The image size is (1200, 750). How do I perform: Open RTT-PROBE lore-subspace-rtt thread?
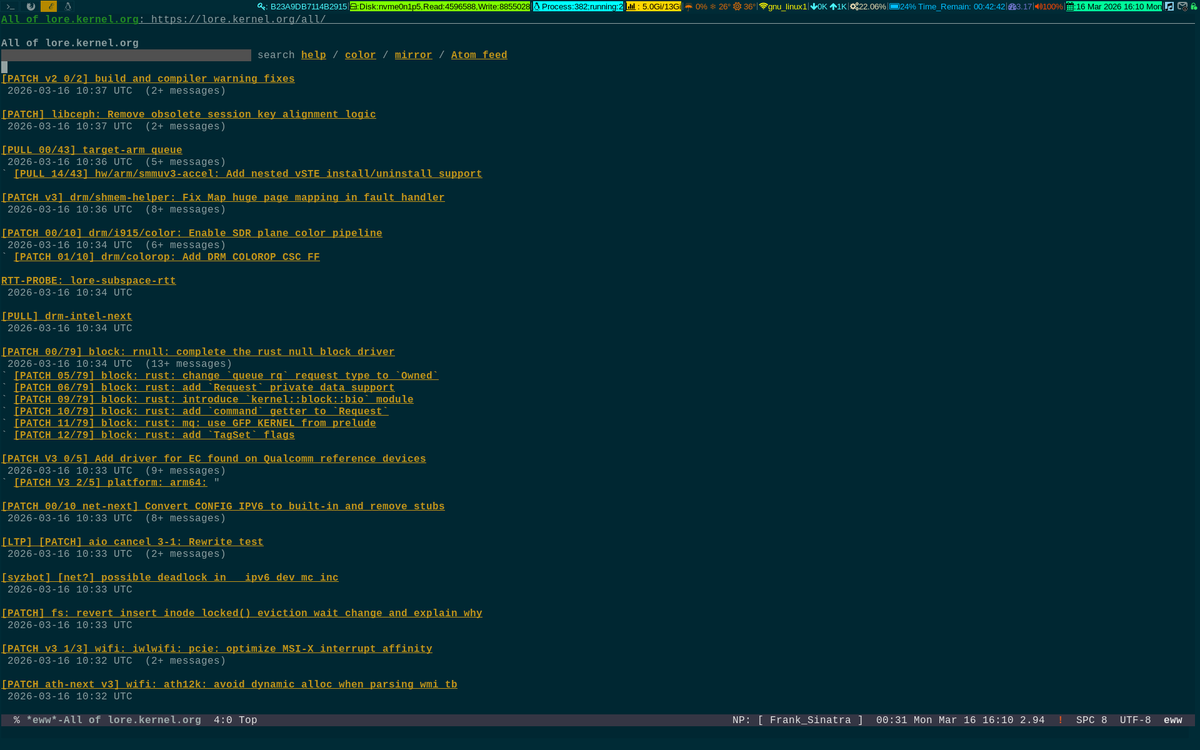[x=88, y=281]
